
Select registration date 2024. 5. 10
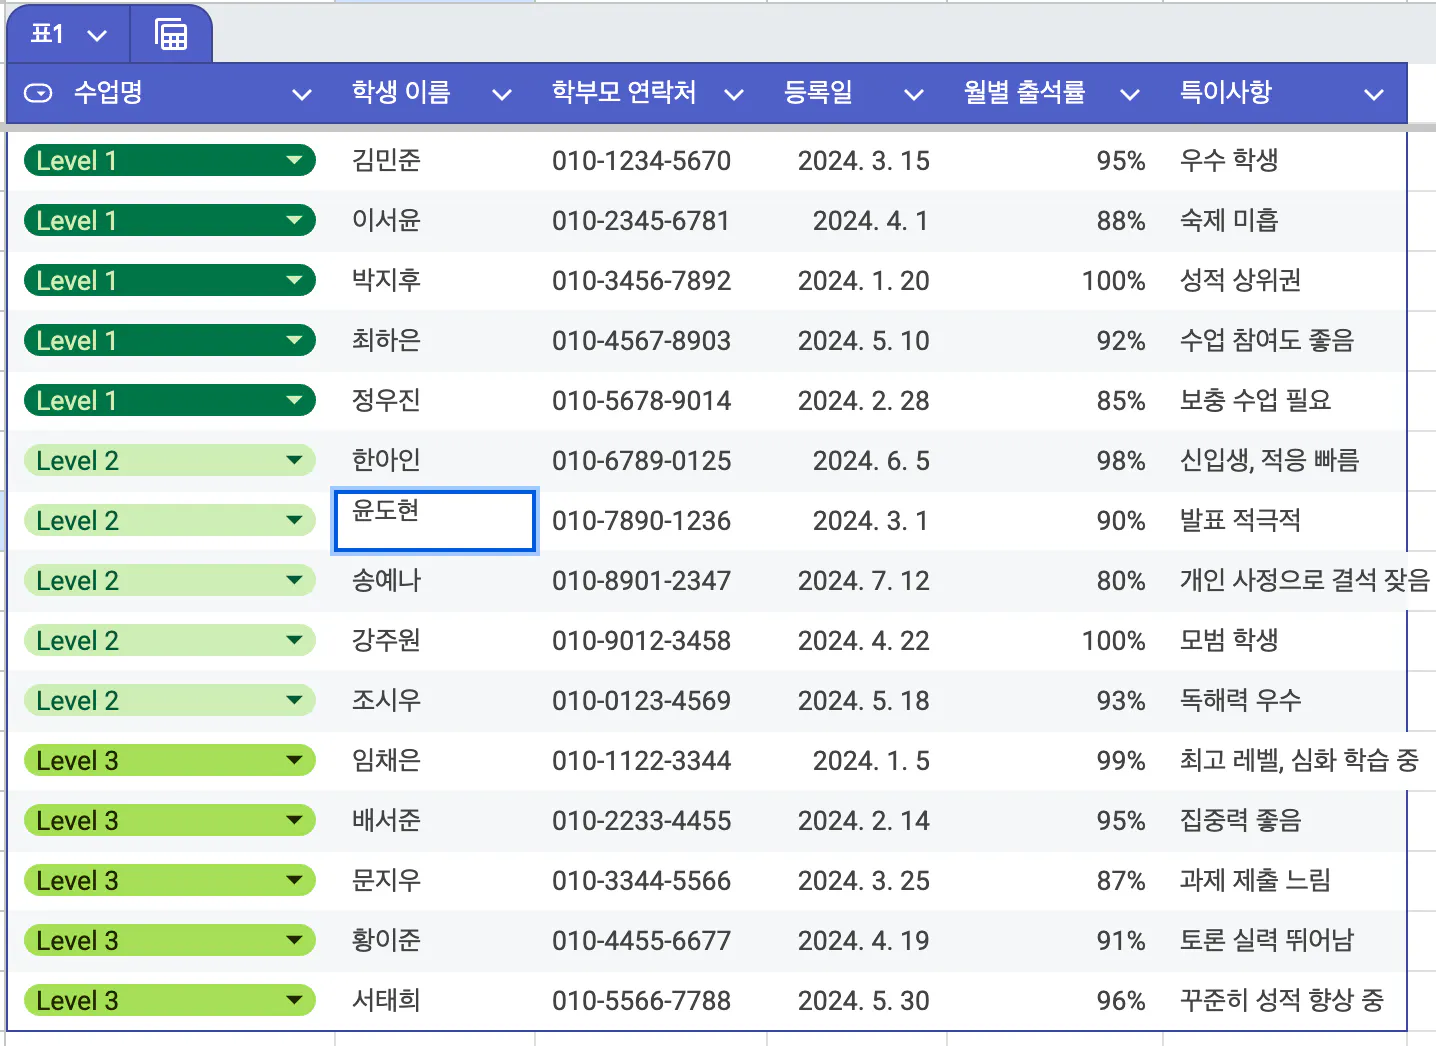point(864,341)
